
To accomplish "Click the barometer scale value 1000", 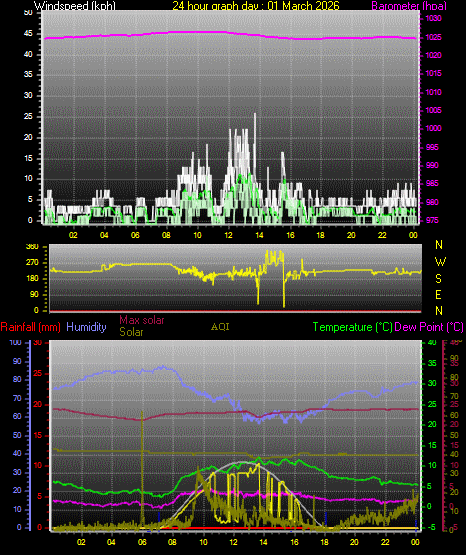I will click(x=433, y=128).
